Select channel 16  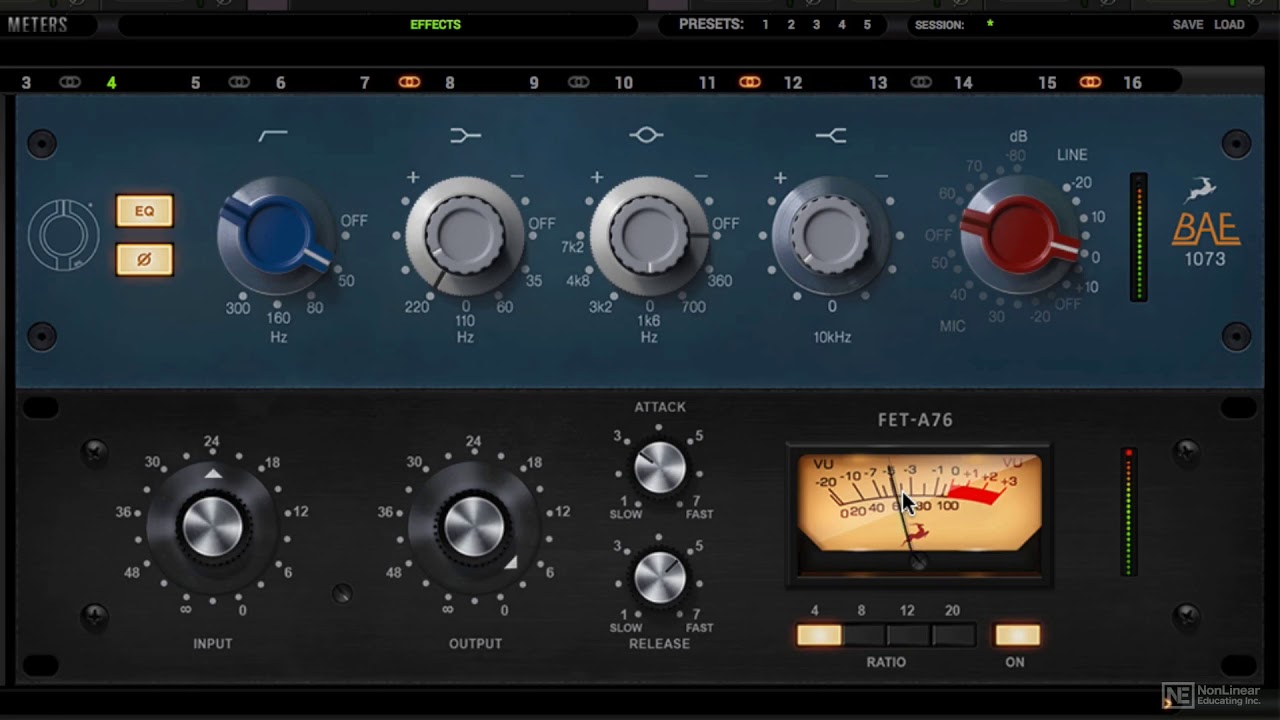tap(1132, 83)
